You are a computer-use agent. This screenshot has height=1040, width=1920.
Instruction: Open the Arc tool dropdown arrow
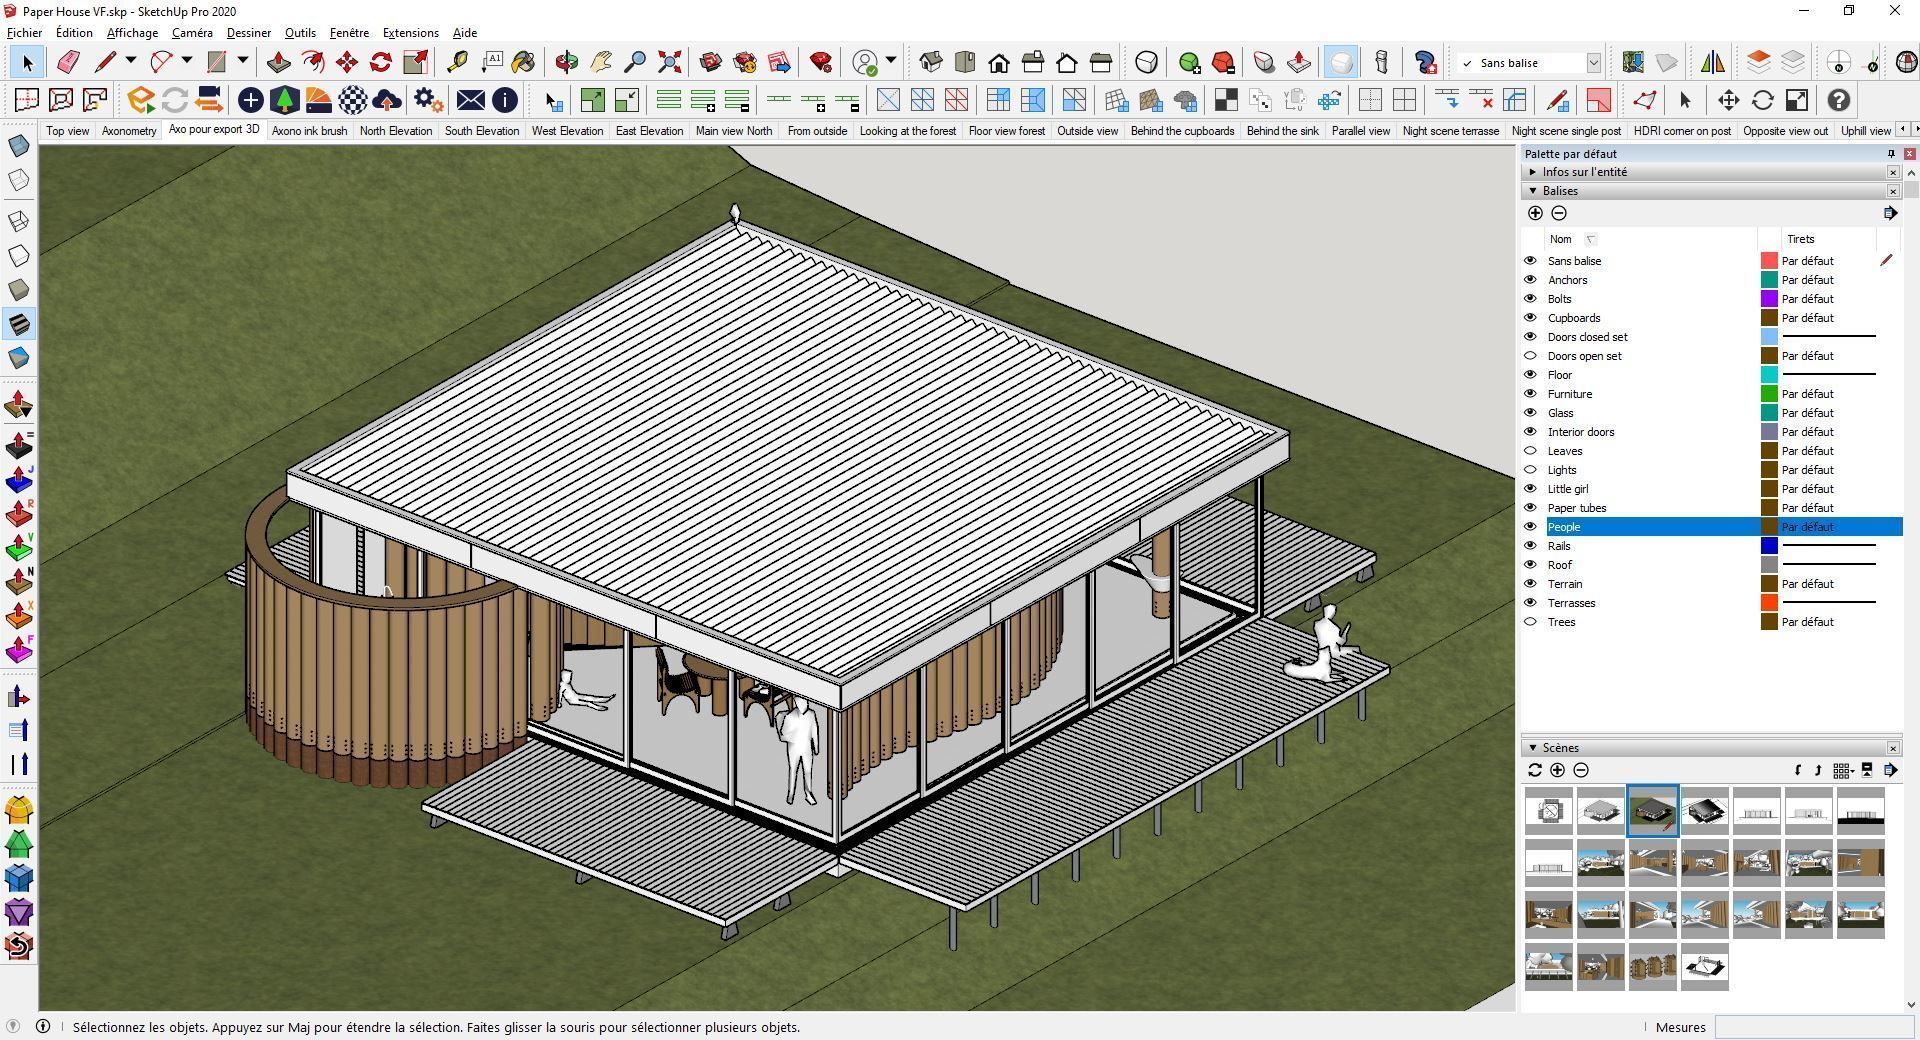(x=187, y=61)
